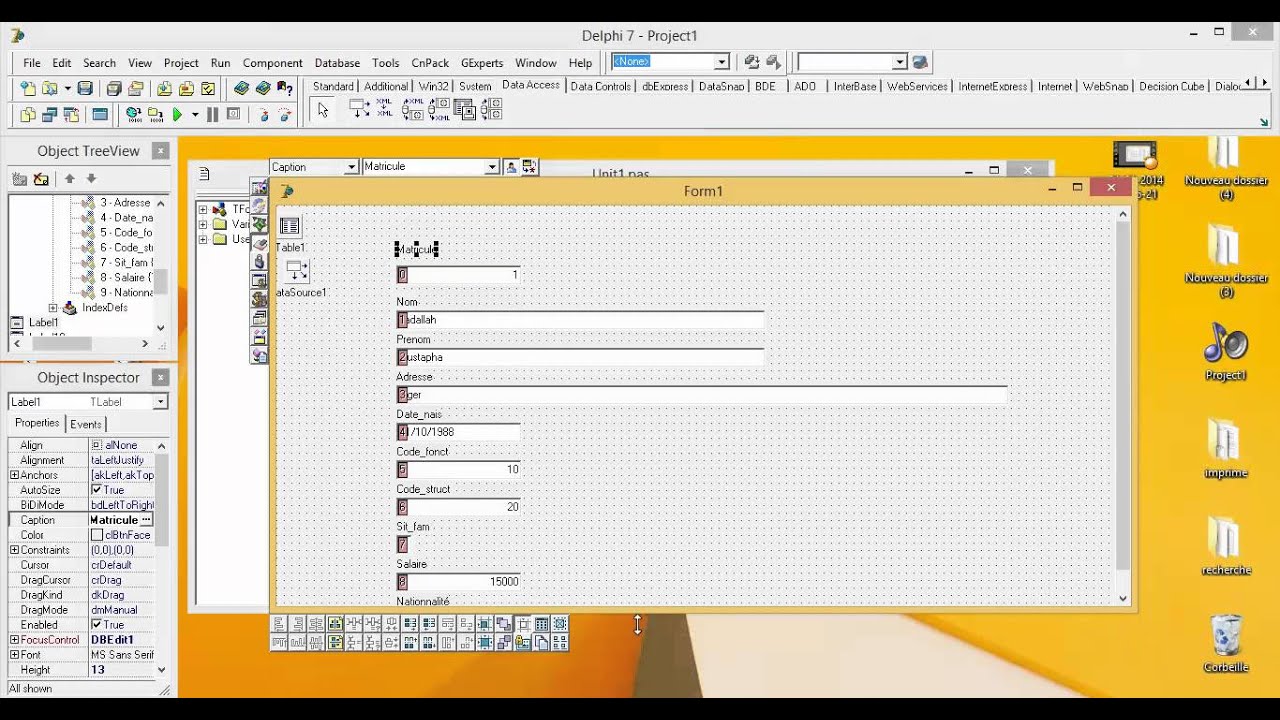Open the CnPack menu
1280x720 pixels.
[430, 63]
